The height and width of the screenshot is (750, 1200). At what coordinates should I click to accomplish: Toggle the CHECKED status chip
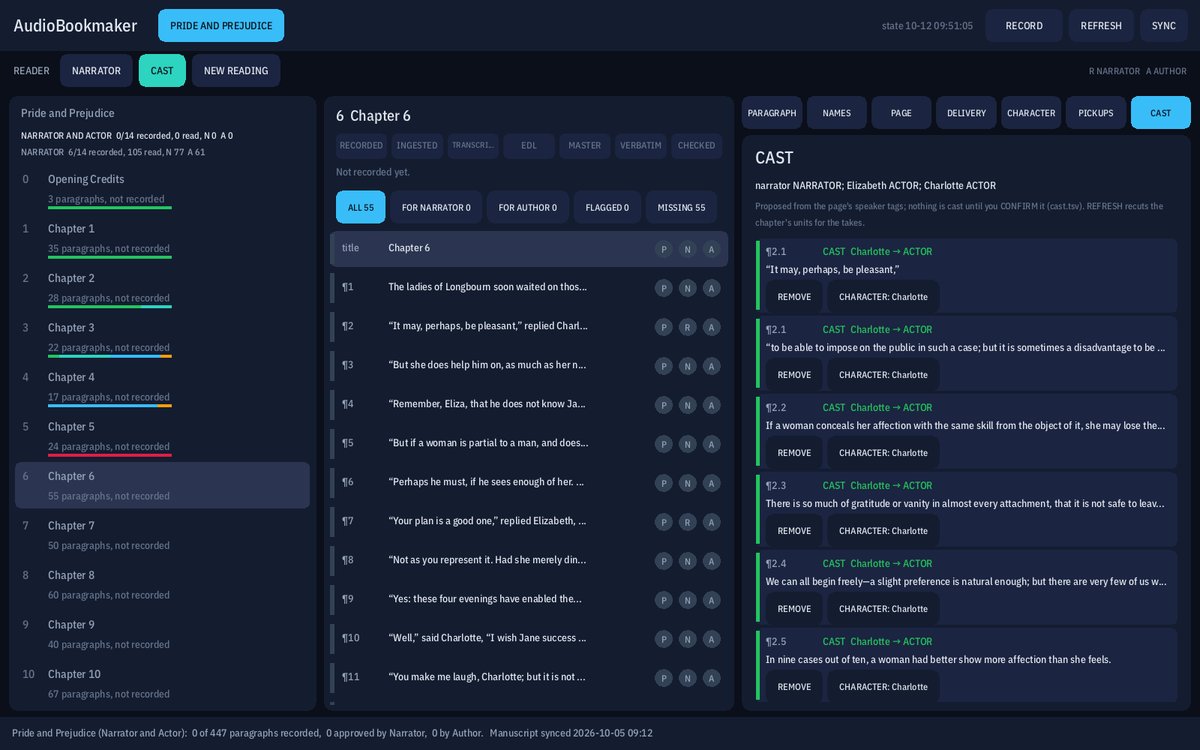coord(697,146)
